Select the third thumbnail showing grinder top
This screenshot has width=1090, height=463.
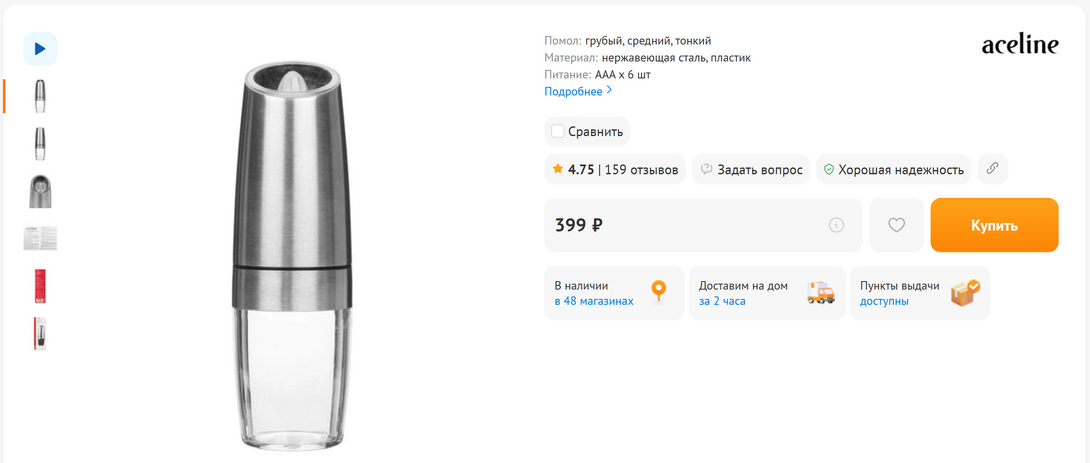(x=40, y=191)
